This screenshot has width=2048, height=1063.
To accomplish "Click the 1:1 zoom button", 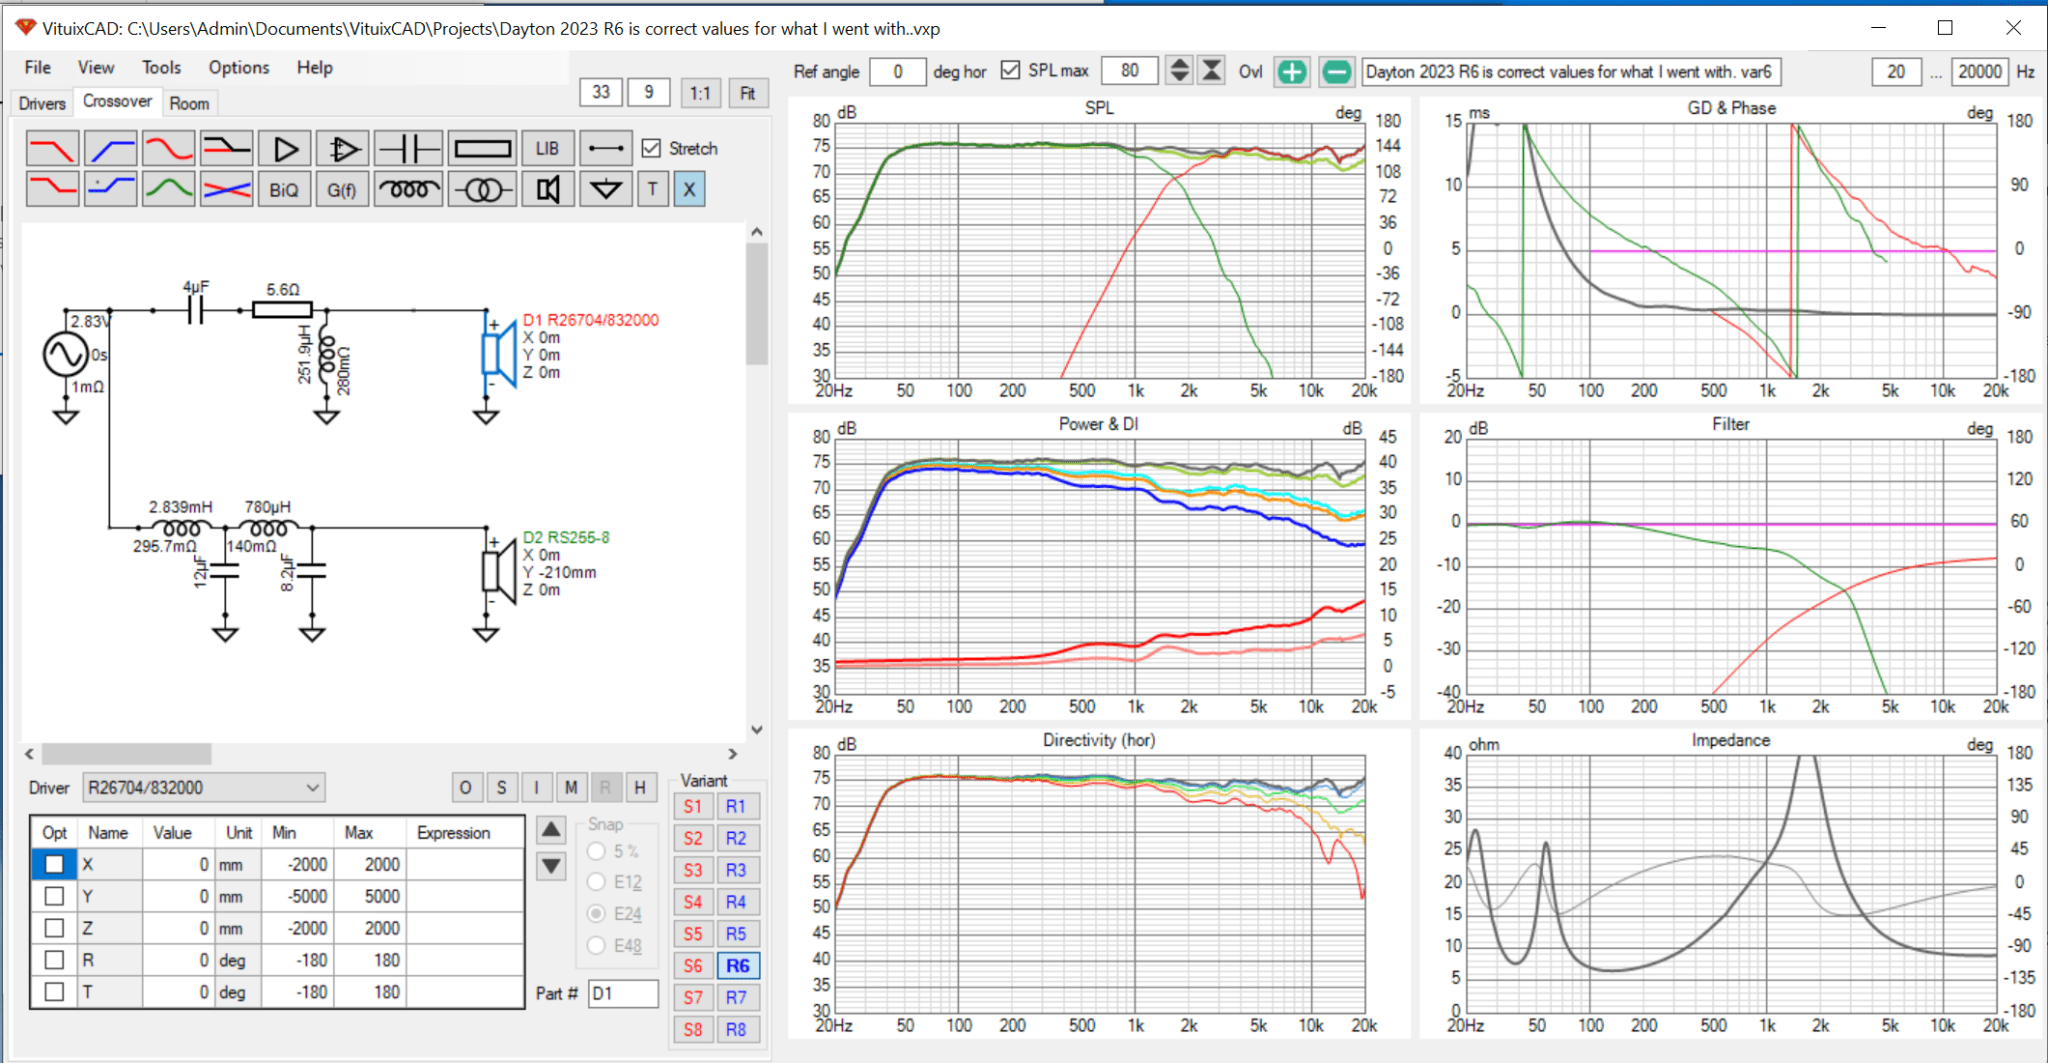I will (700, 93).
